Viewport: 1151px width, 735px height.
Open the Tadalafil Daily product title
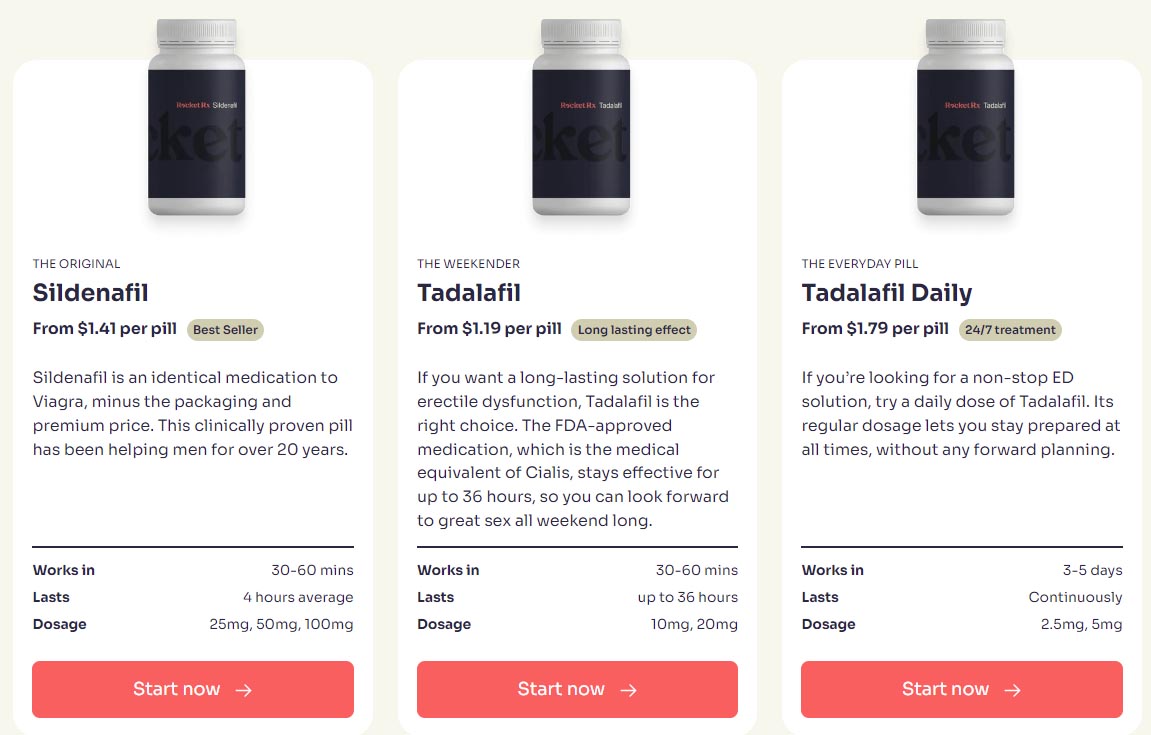[887, 292]
